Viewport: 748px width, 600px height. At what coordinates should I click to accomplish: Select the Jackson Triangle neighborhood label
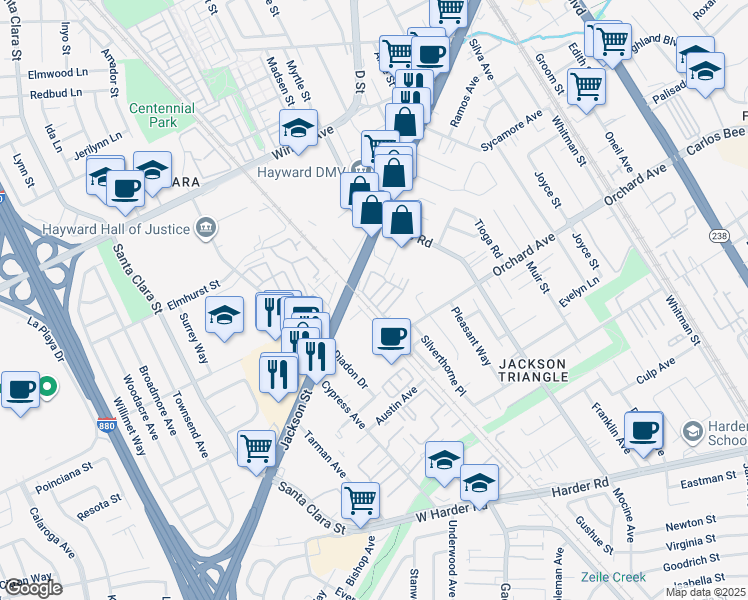533,371
